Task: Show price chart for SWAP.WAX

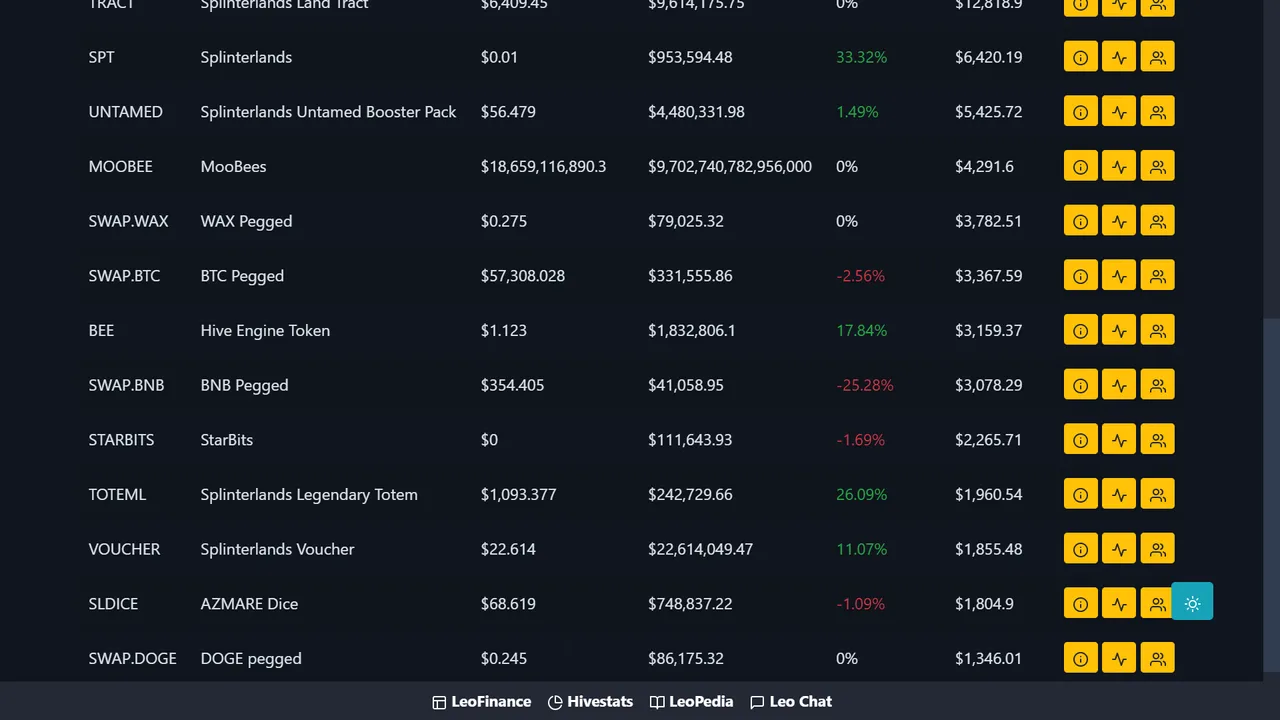Action: 1119,221
